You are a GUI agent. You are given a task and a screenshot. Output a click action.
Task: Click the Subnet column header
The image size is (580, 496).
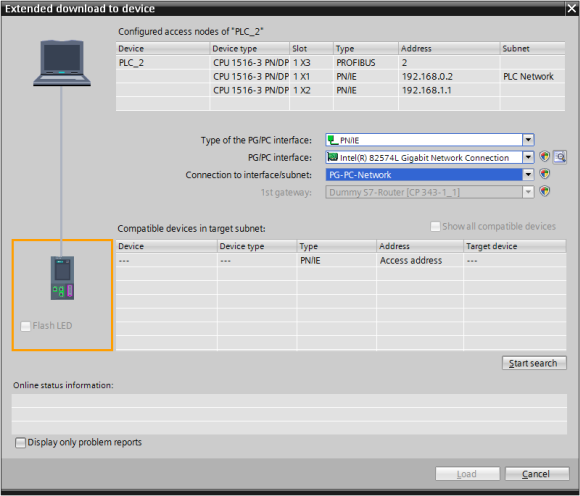[532, 48]
